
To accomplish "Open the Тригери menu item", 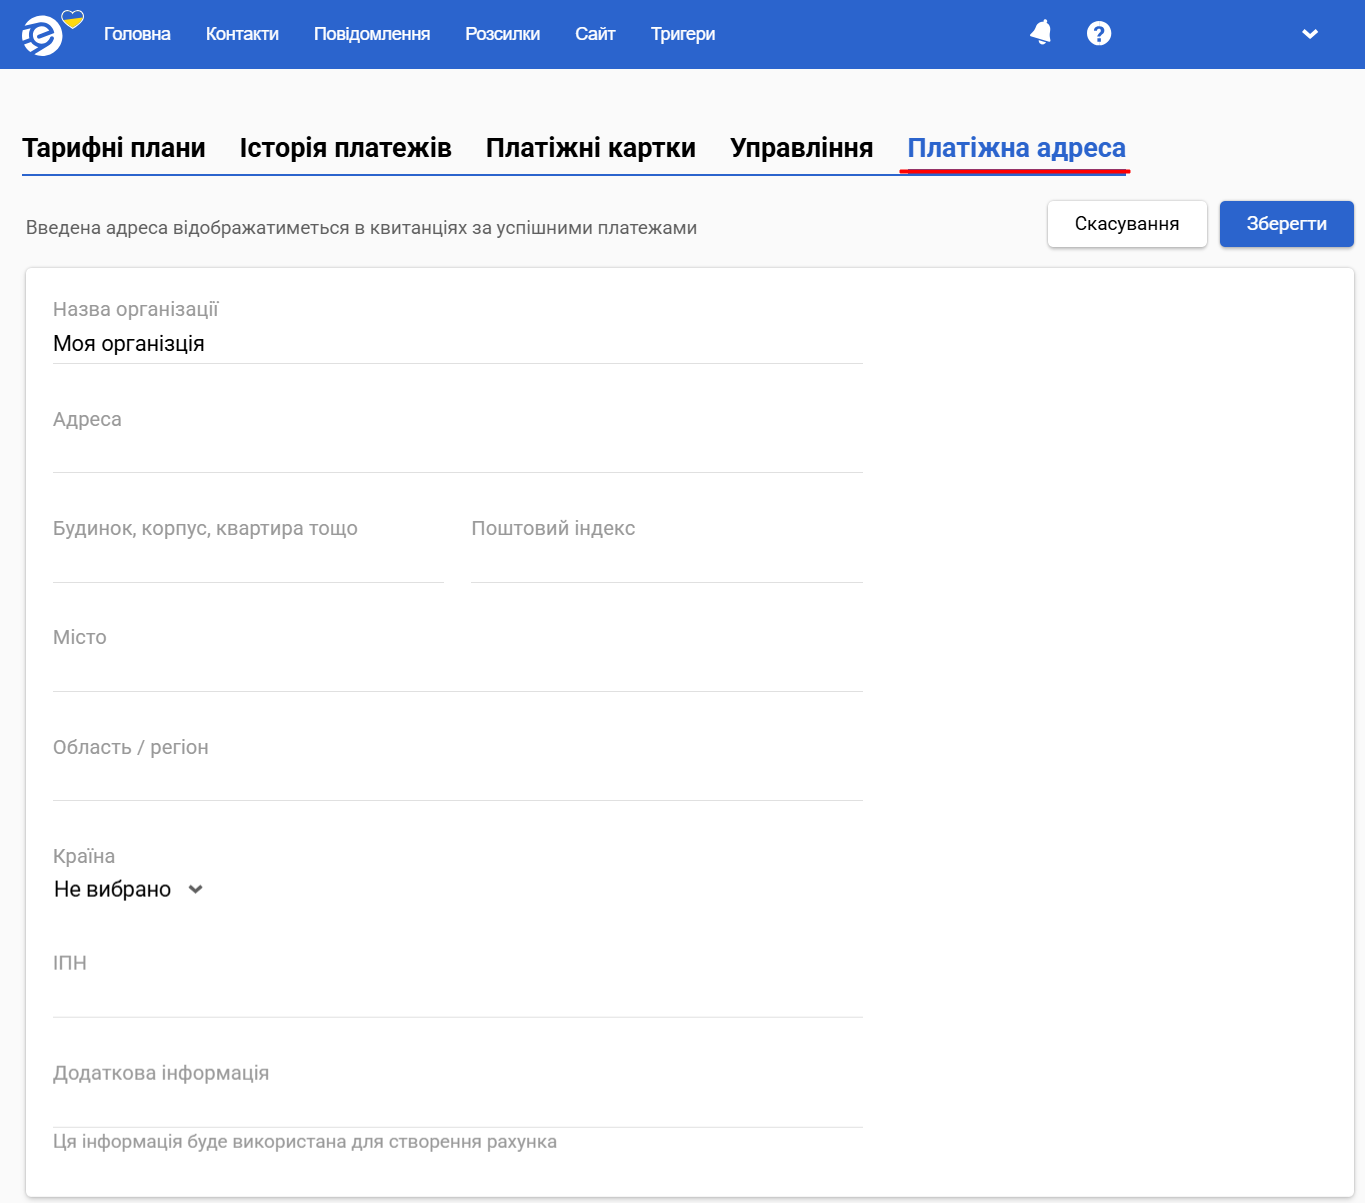I will coord(683,34).
